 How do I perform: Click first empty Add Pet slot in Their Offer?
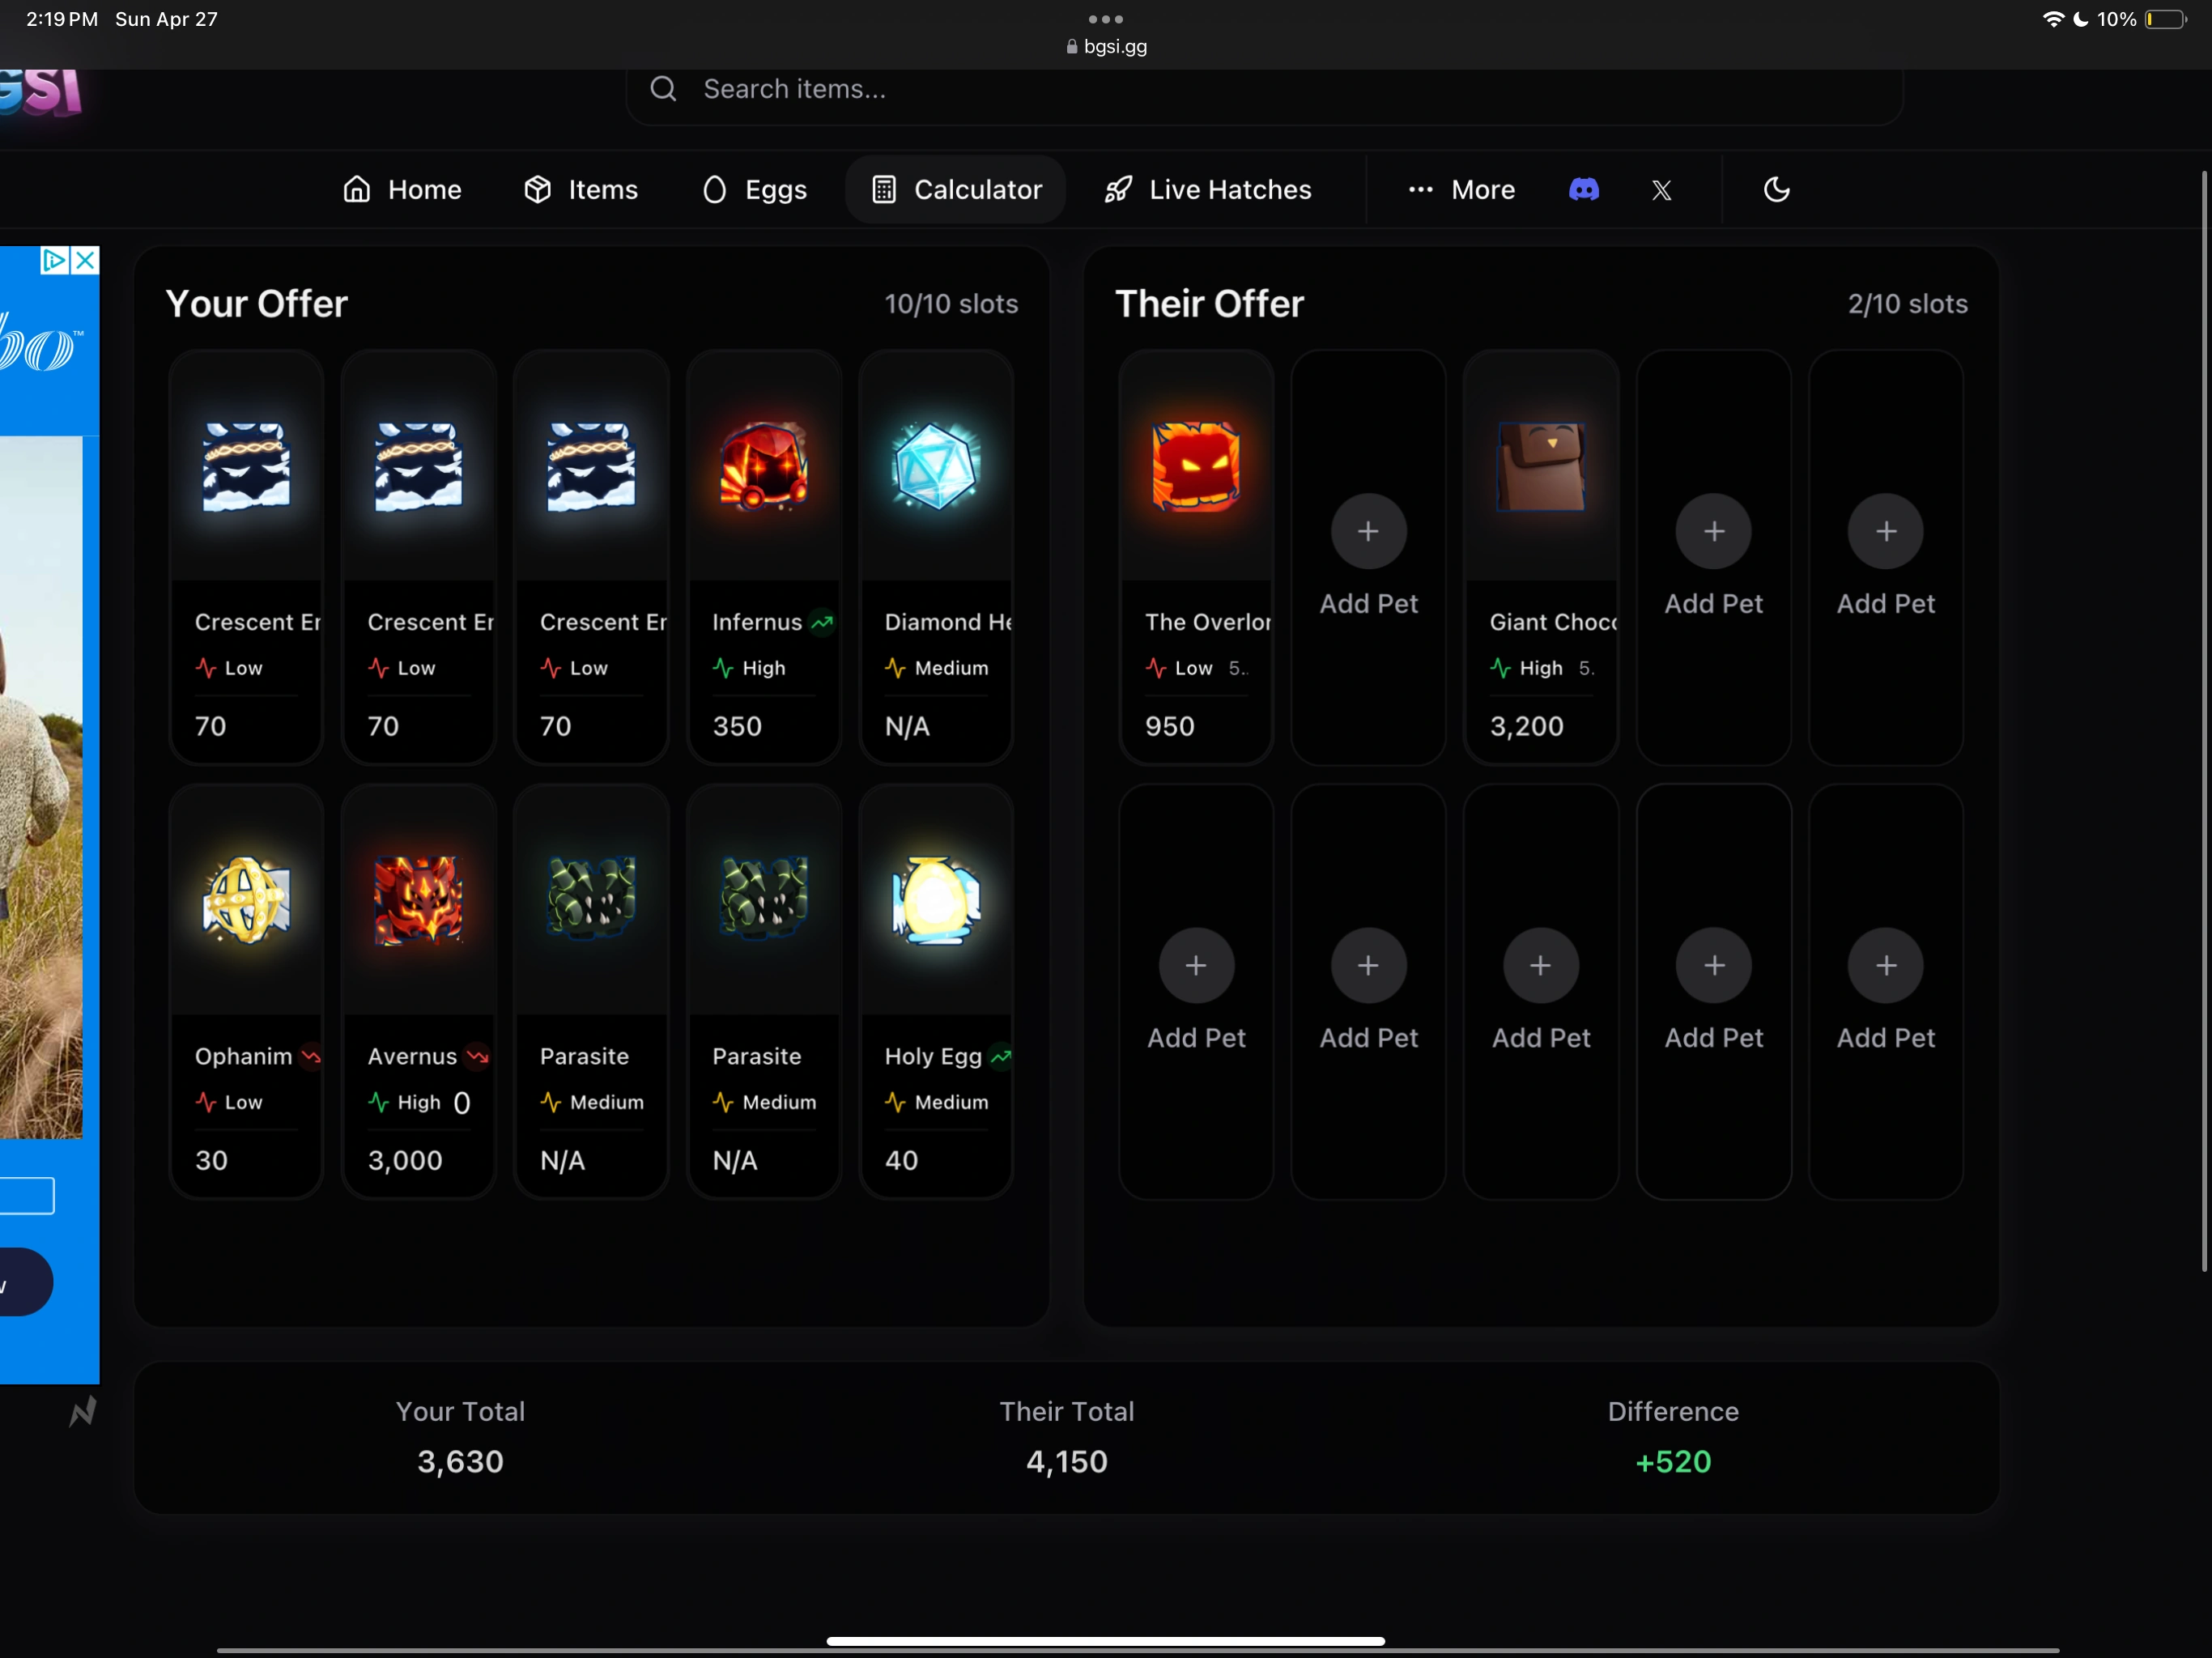[x=1368, y=532]
